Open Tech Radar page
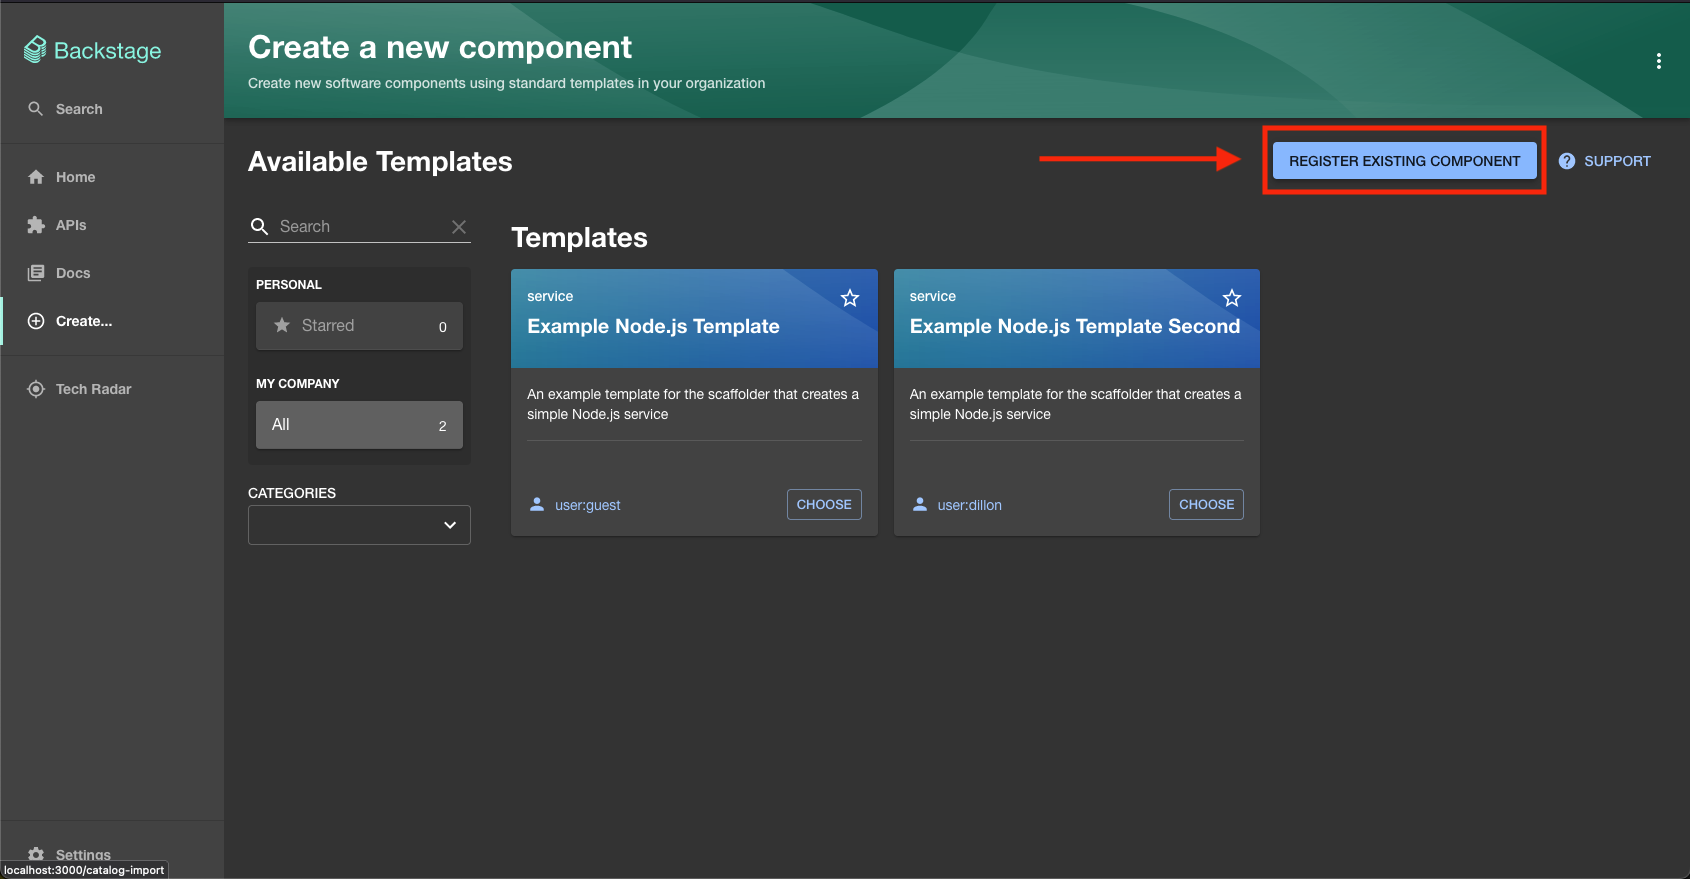Screen dimensions: 1690x879 tap(112, 389)
